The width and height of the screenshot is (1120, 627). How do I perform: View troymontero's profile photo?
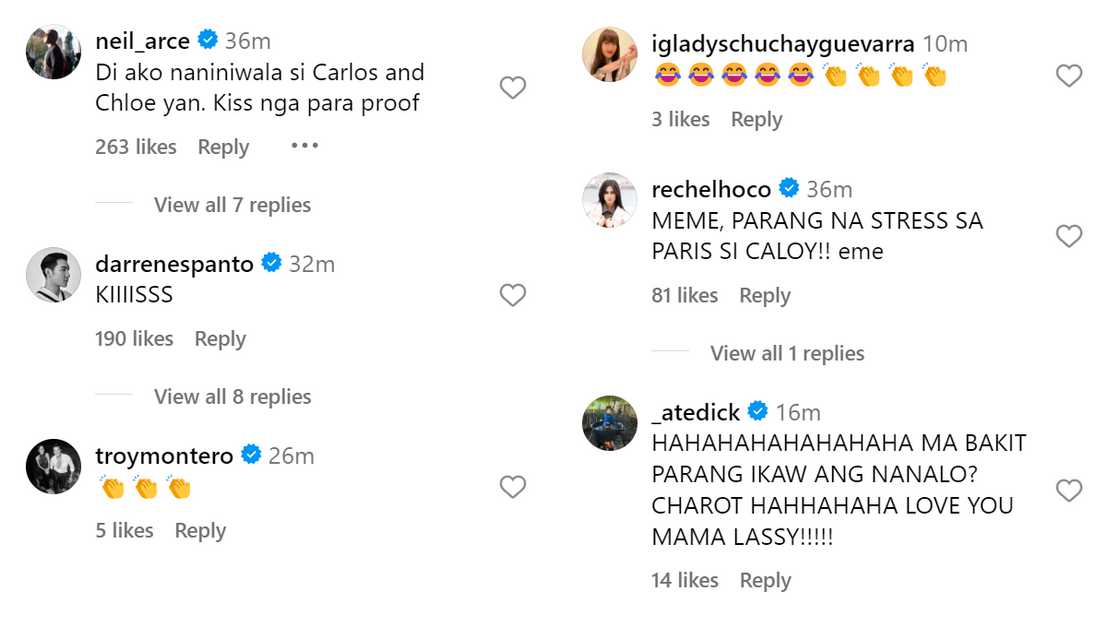point(53,466)
